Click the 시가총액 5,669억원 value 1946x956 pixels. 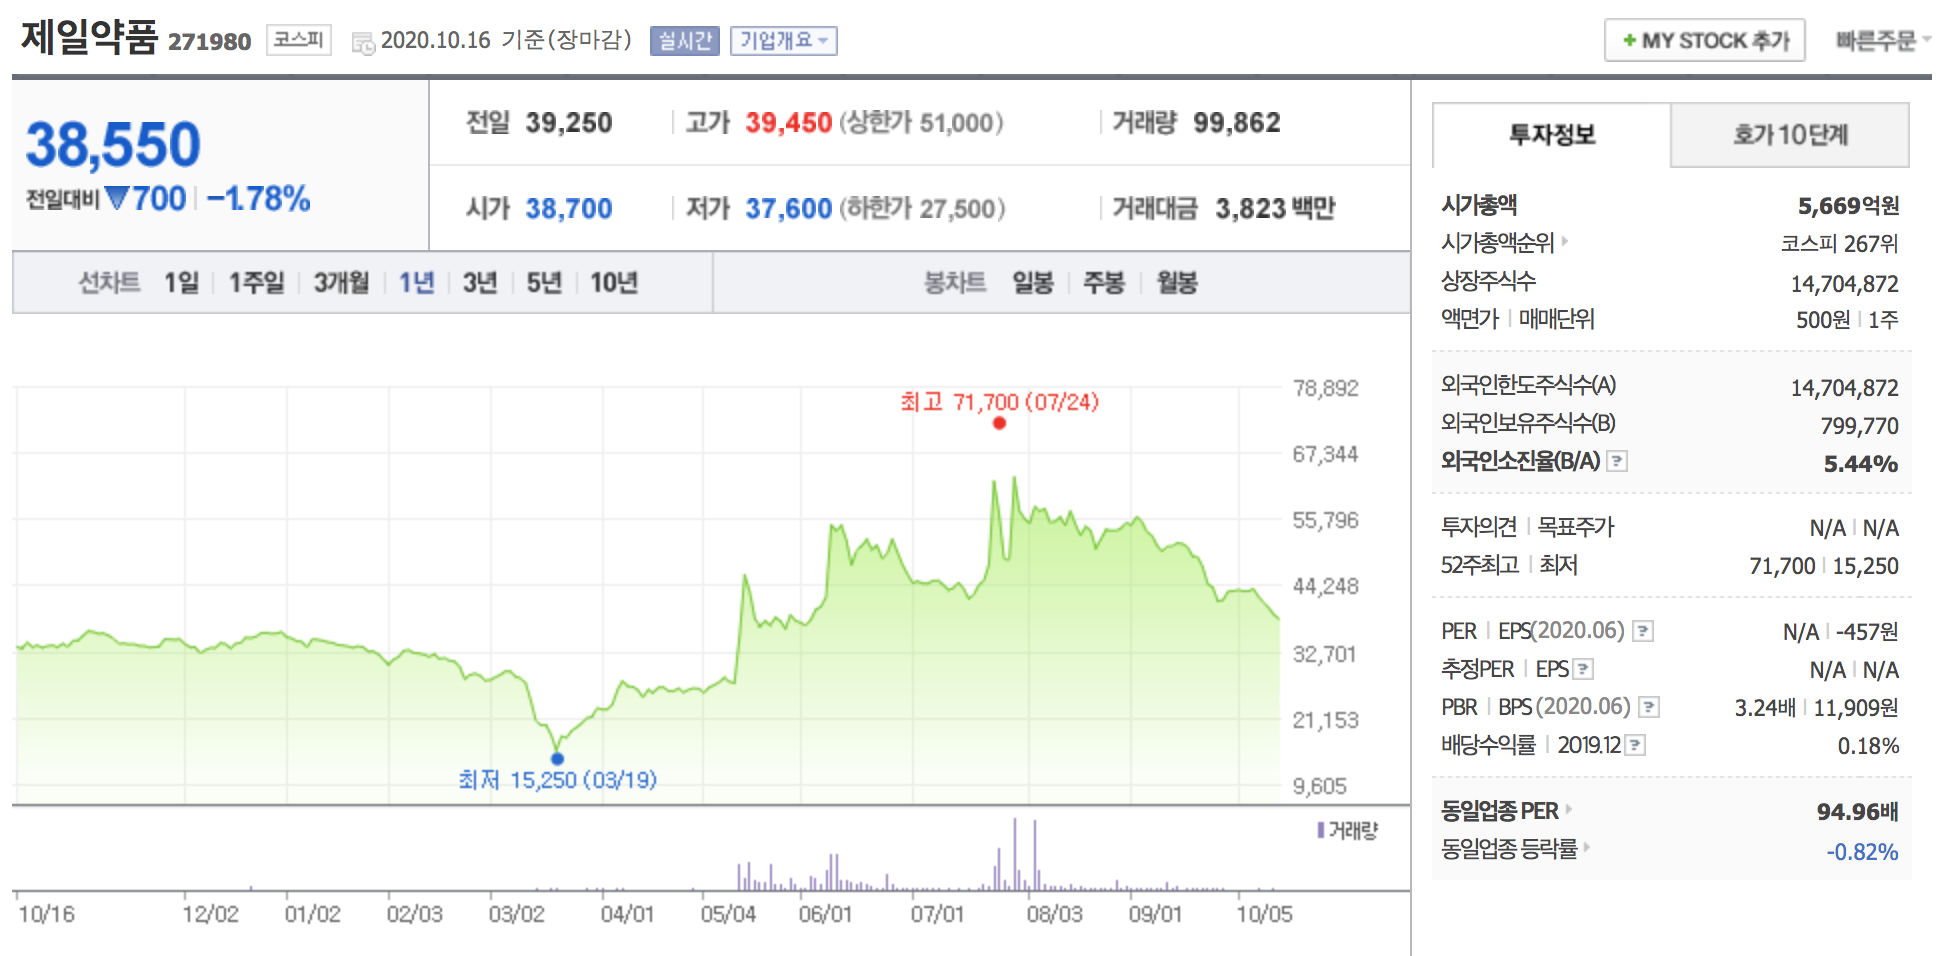(x=1848, y=206)
